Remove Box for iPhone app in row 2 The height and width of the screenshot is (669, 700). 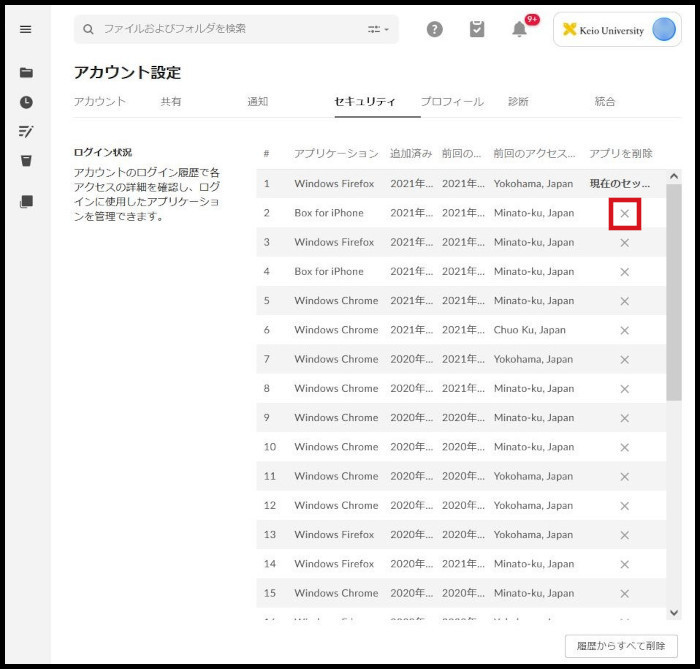[x=625, y=213]
